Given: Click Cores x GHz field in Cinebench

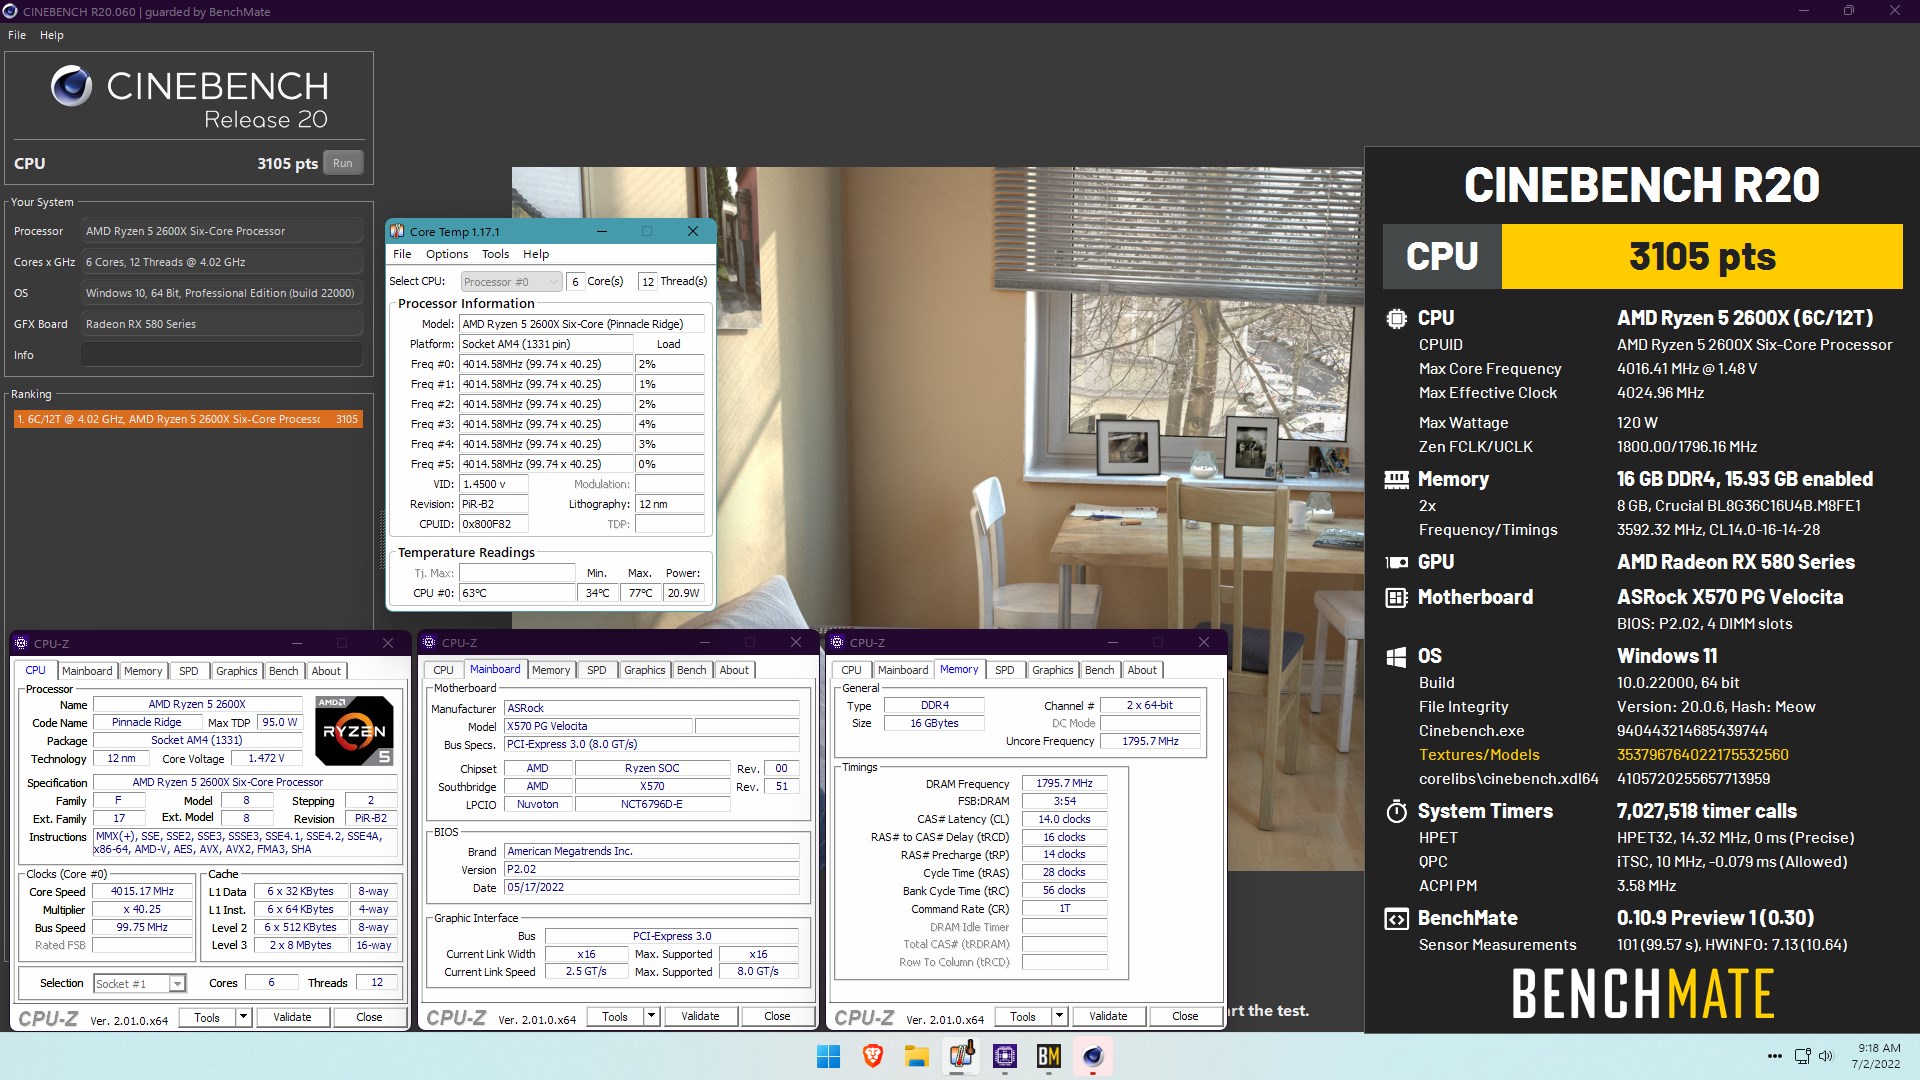Looking at the screenshot, I should click(222, 262).
